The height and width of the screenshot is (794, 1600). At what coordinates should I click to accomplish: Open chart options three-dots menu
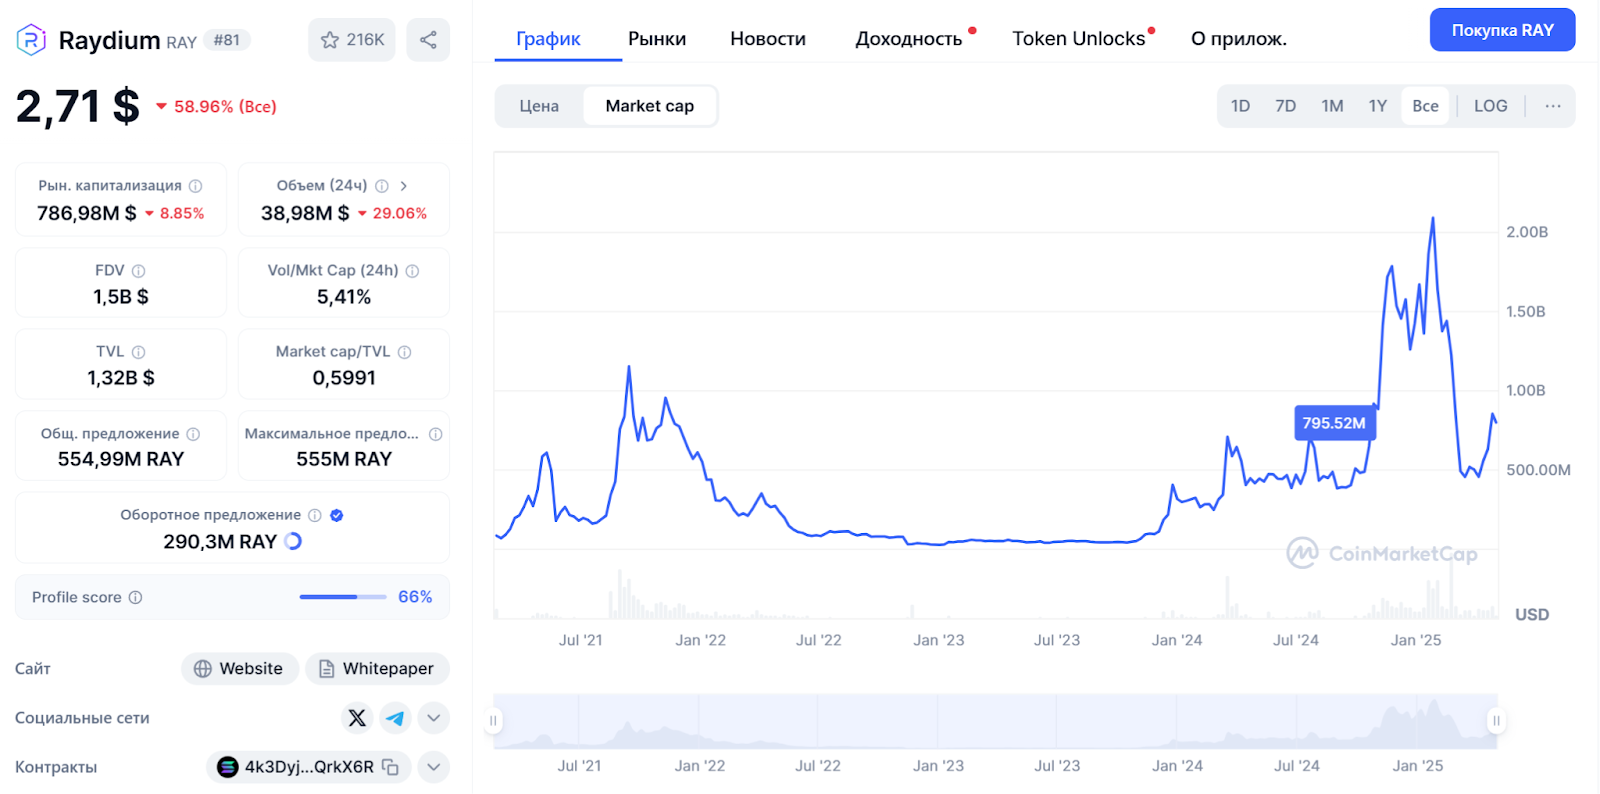(x=1553, y=106)
